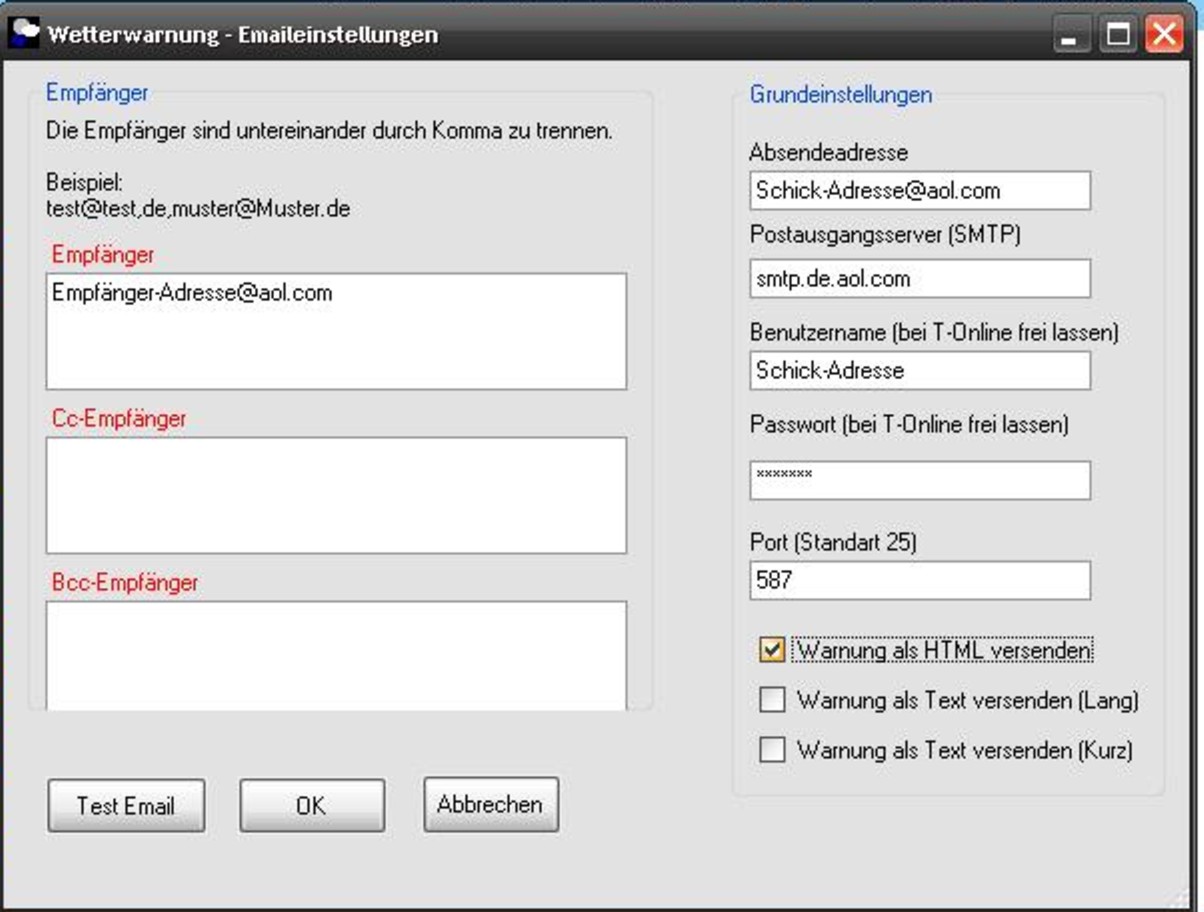Screen dimensions: 1204x912
Task: Select the Bcc-Empfänger text area
Action: click(x=336, y=655)
